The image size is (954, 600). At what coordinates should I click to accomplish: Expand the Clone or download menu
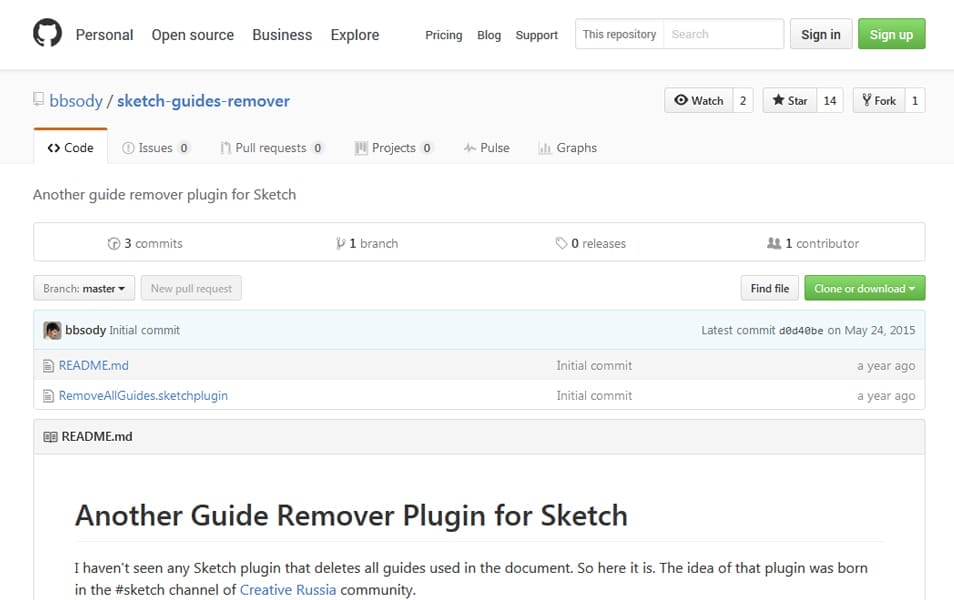pyautogui.click(x=864, y=288)
